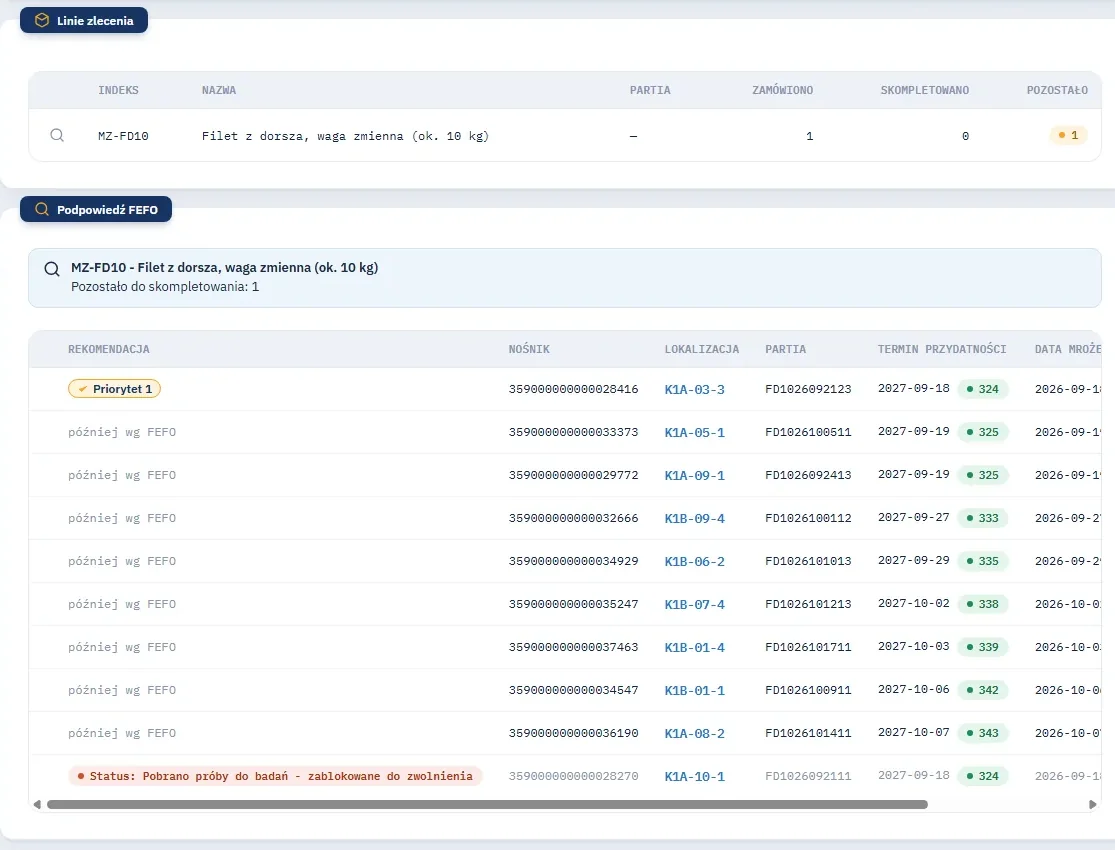Click the scroll-left arrow of the table scrollbar
Screen dimensions: 1115x850
37,804
